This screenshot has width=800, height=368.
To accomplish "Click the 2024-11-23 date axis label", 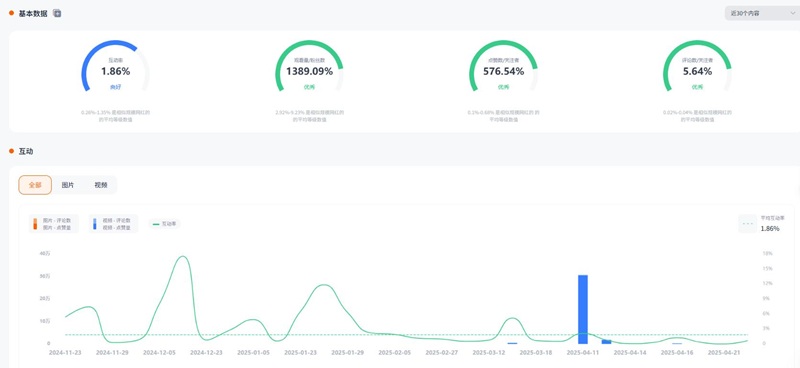I will click(x=65, y=353).
